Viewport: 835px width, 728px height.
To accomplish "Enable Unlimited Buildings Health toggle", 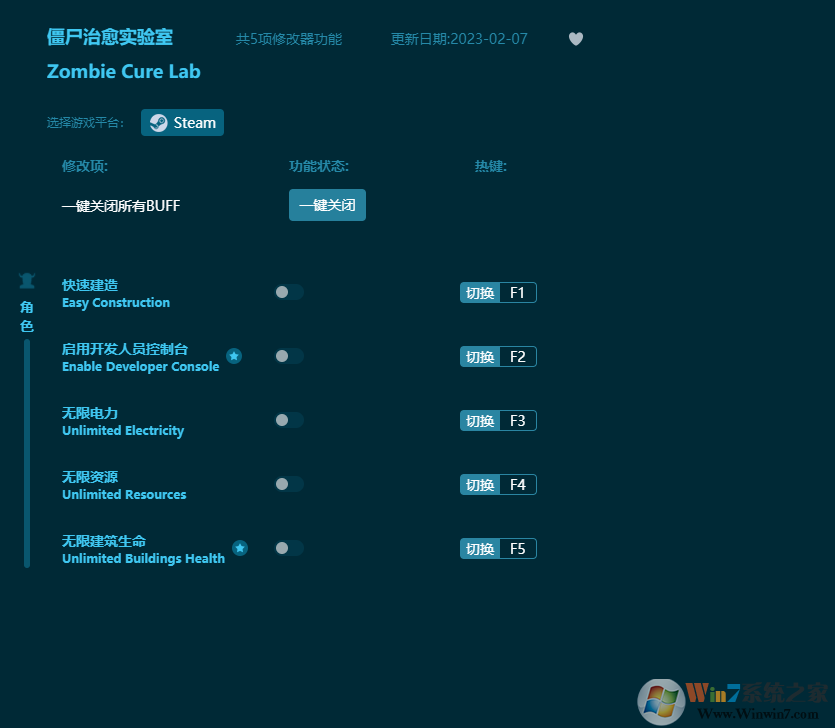I will pos(289,548).
